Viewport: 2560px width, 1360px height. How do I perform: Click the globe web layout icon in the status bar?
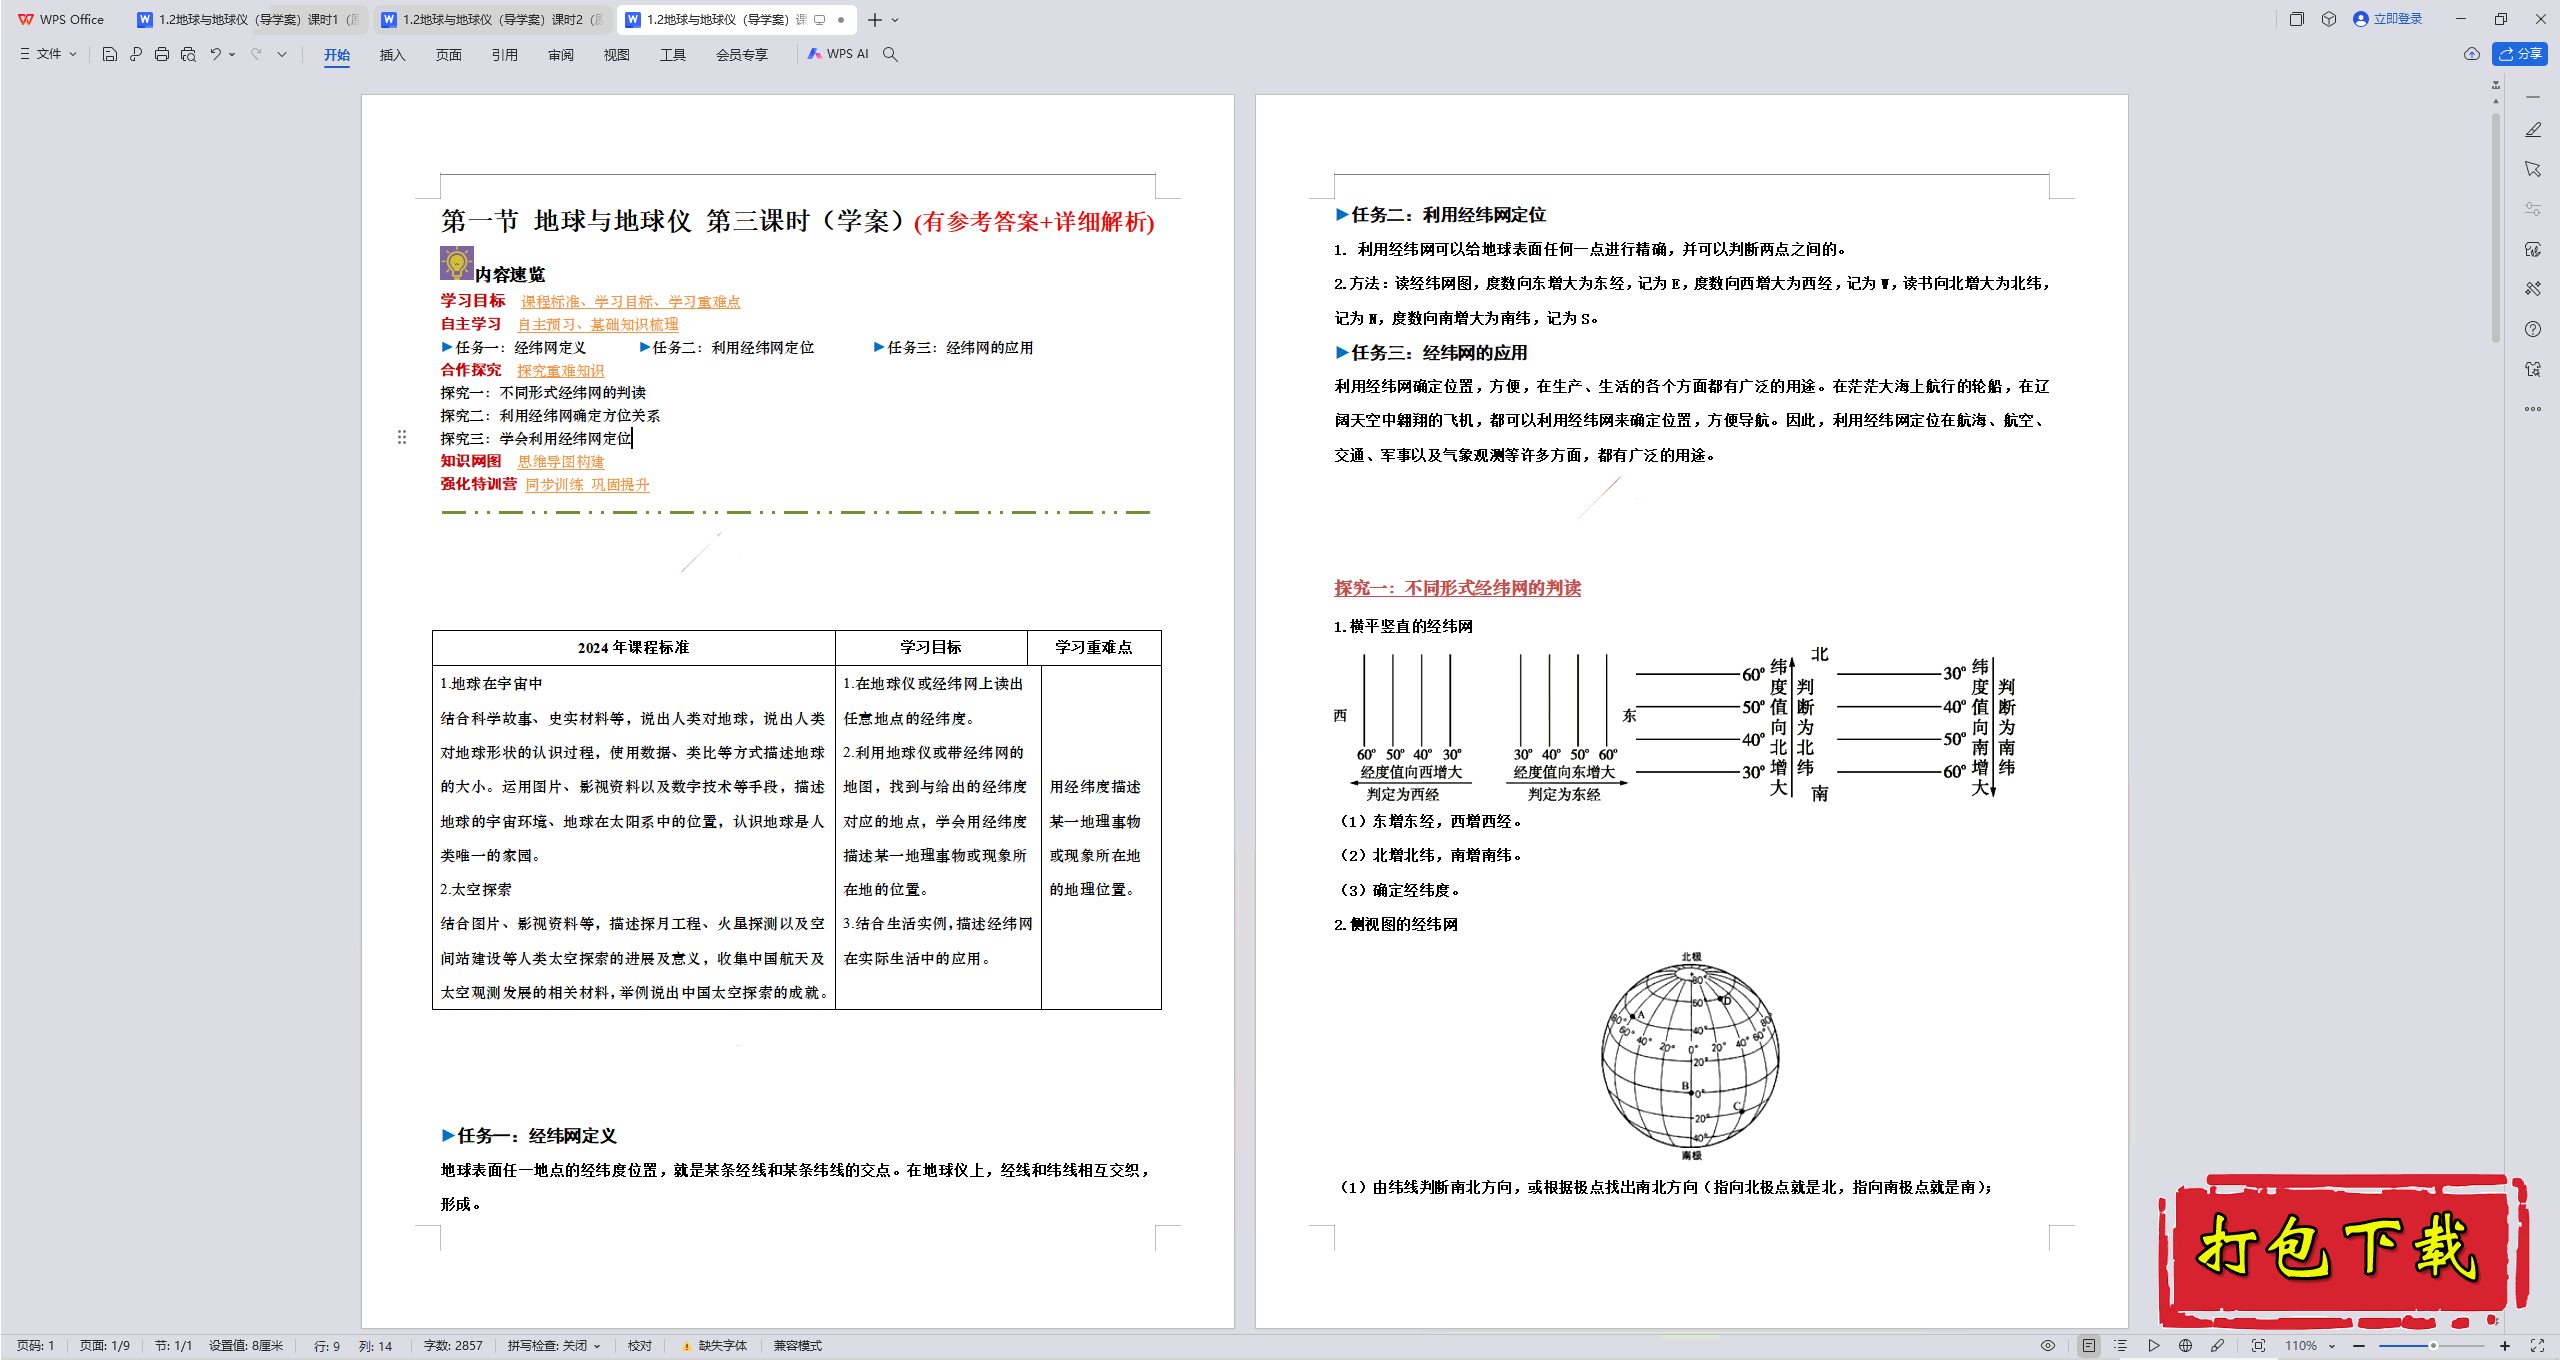tap(2185, 1346)
